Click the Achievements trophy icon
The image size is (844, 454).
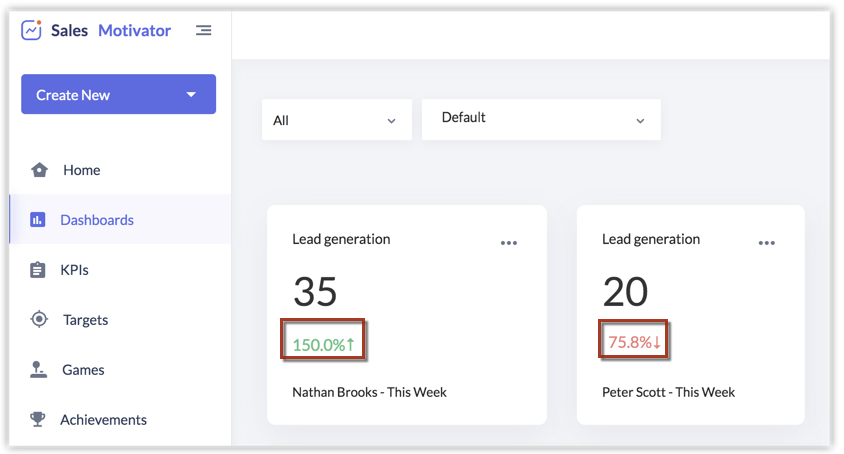(x=38, y=420)
